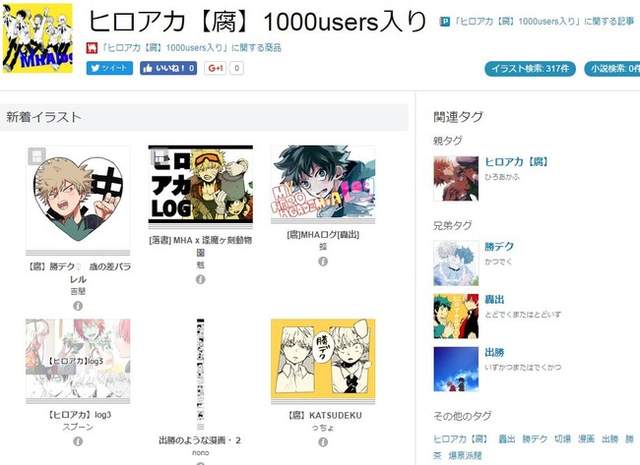640x465 pixels.
Task: Click the Twitter tweet button
Action: 109,68
